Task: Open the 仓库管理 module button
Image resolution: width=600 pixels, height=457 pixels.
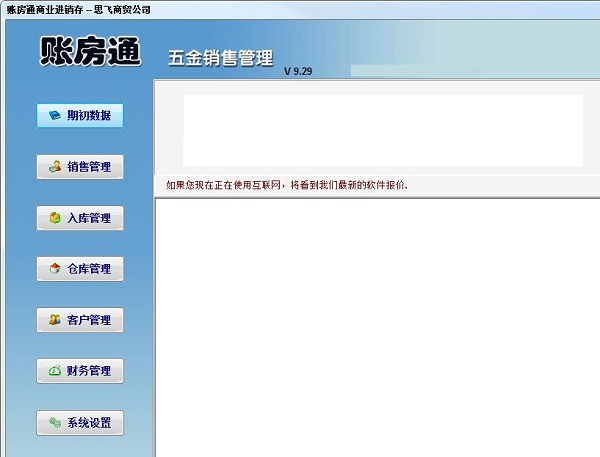Action: tap(80, 269)
